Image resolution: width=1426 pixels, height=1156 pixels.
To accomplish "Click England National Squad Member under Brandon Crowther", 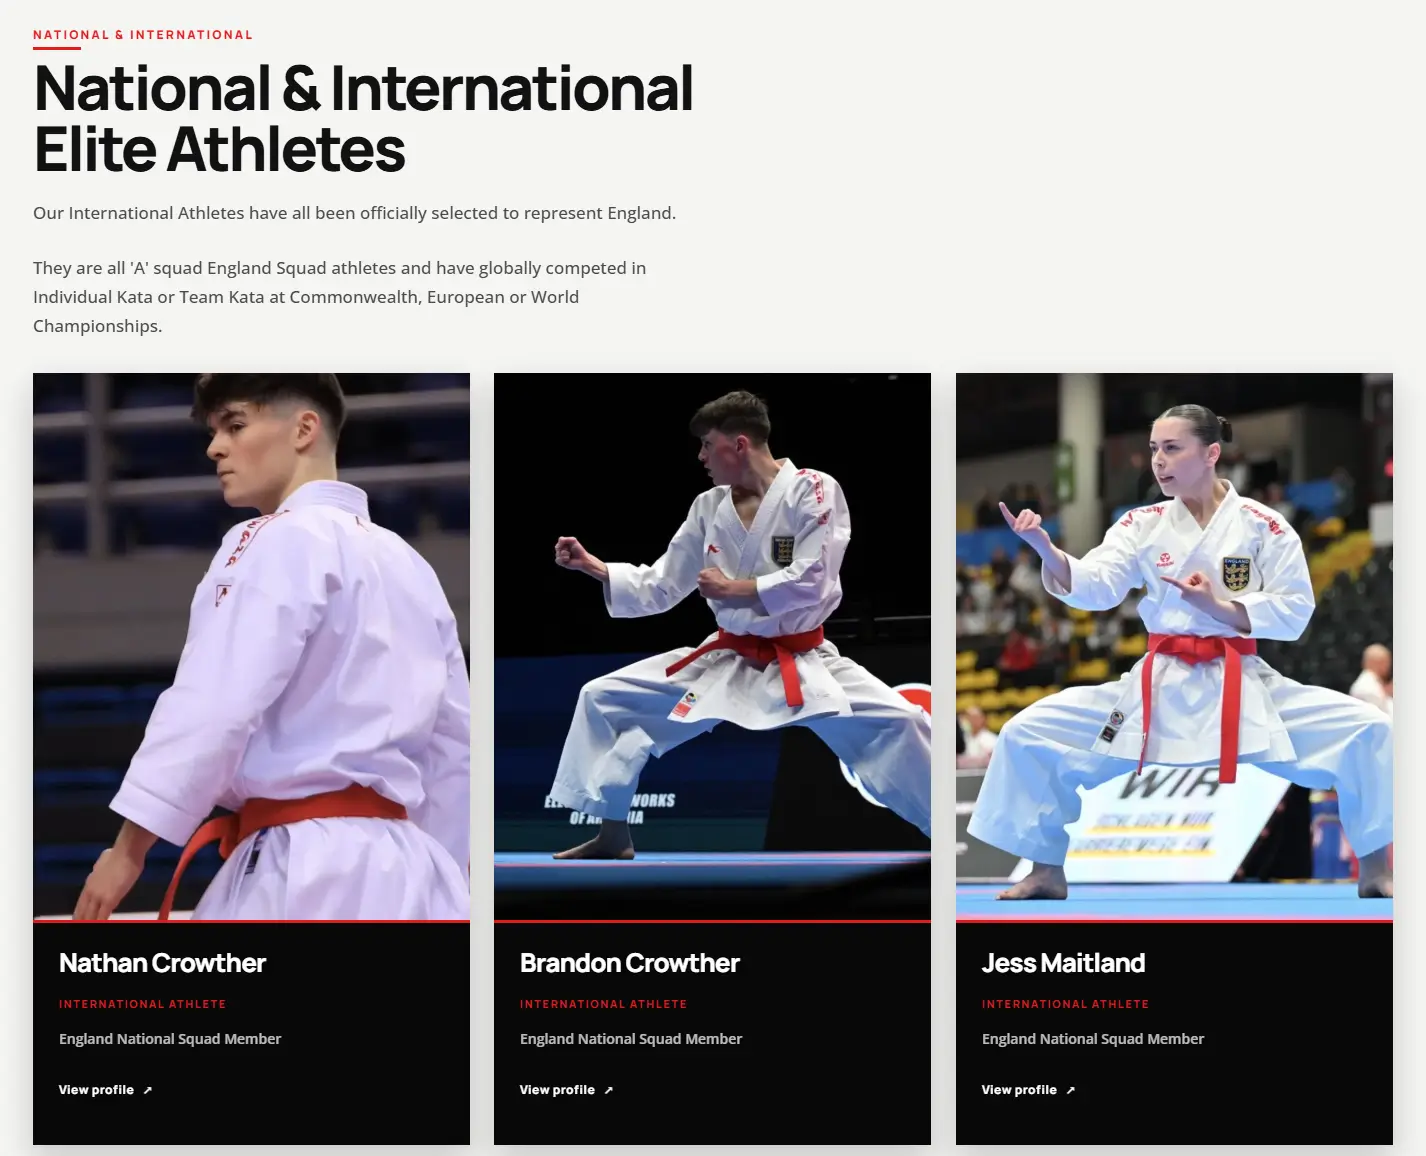I will click(x=631, y=1039).
